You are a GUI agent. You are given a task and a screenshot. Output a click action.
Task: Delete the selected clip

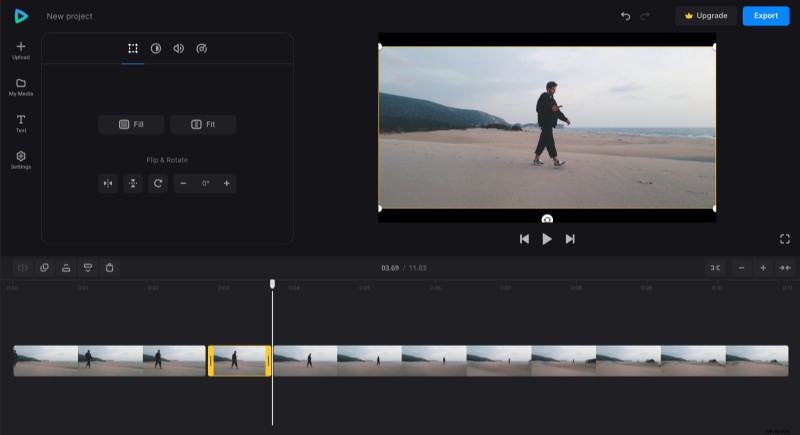pyautogui.click(x=109, y=268)
